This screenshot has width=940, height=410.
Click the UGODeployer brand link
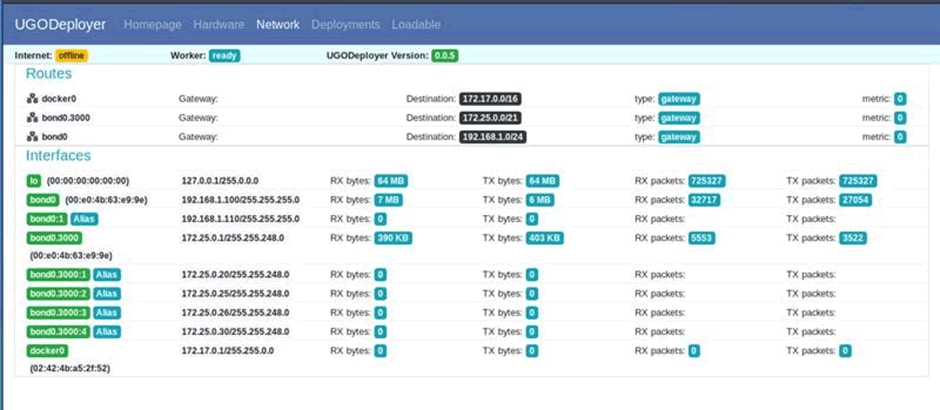[x=60, y=25]
